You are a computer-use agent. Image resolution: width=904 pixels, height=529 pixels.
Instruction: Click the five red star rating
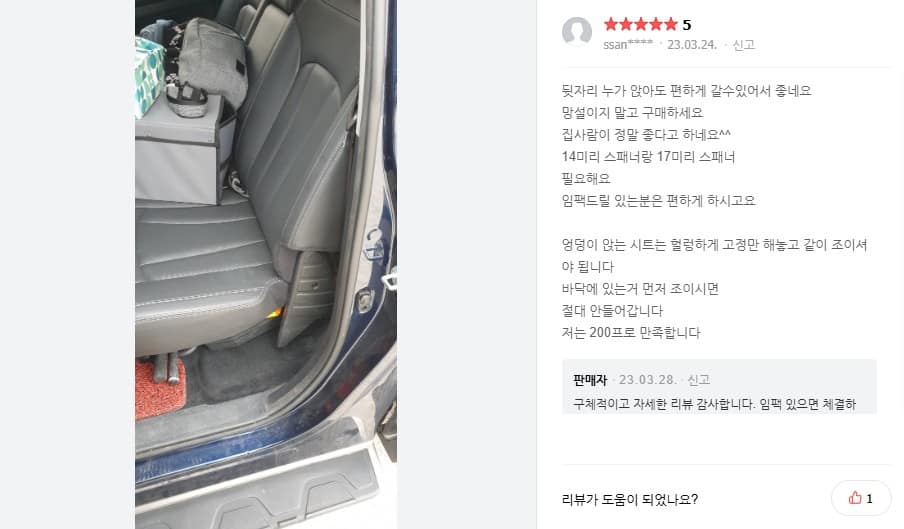click(640, 24)
